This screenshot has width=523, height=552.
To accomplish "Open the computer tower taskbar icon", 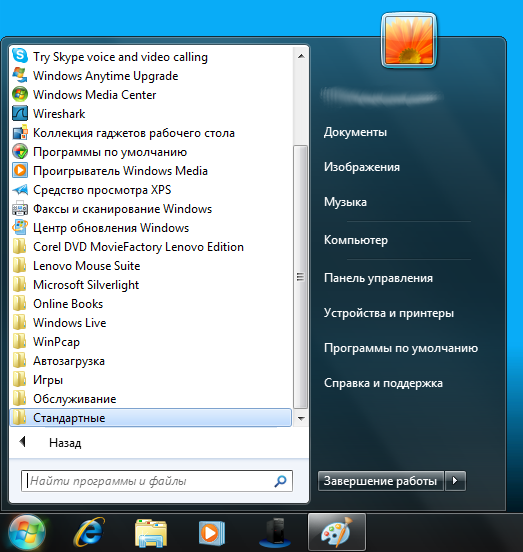I will pyautogui.click(x=275, y=533).
